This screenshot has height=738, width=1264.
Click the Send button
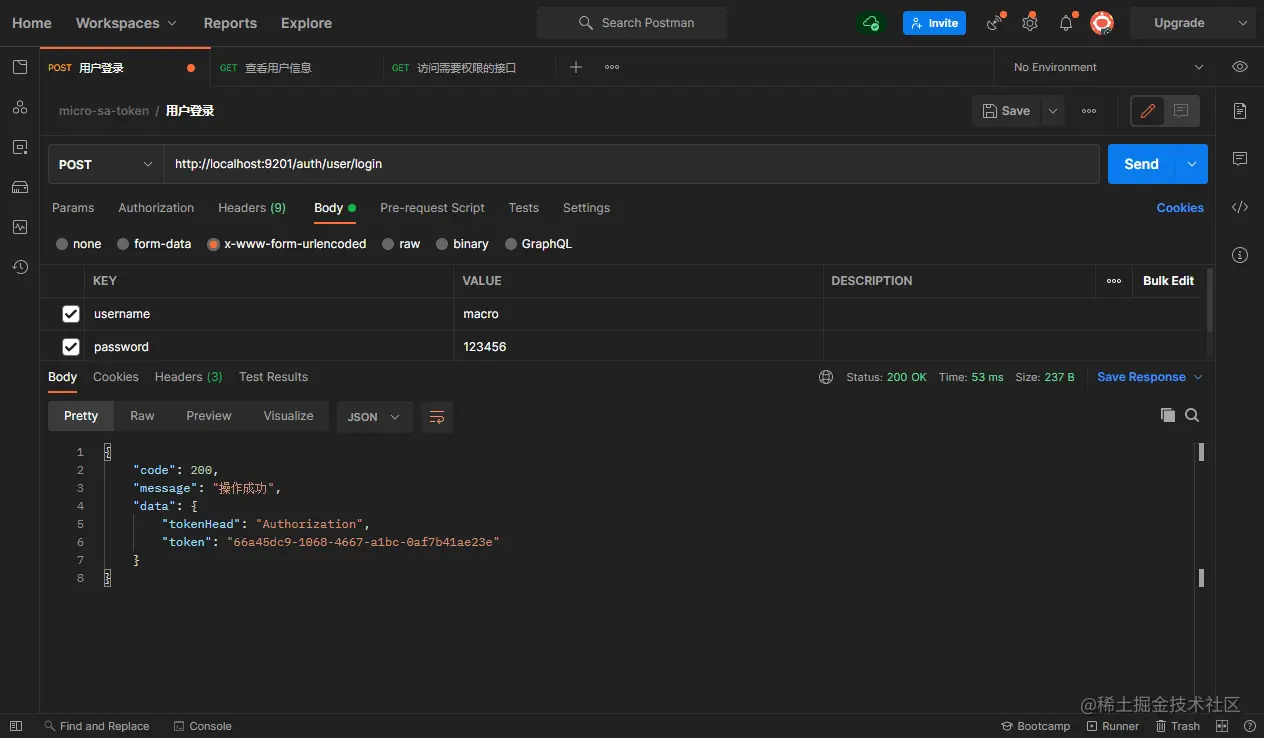[1142, 164]
